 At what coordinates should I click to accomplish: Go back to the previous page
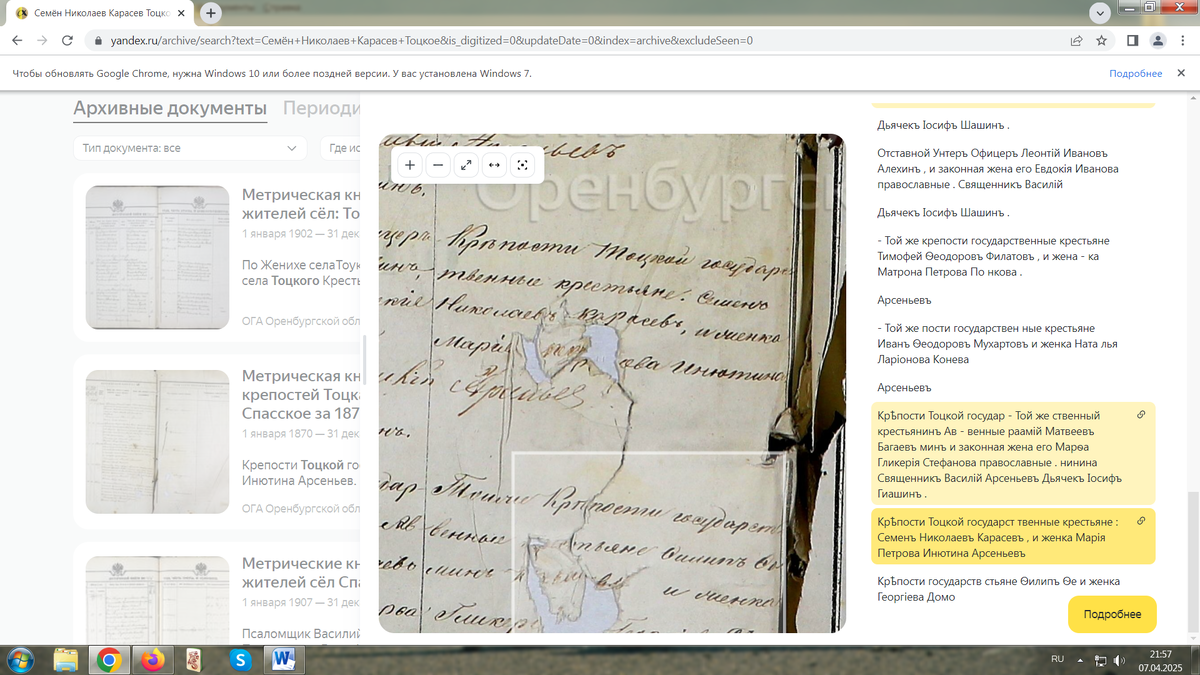pos(17,41)
